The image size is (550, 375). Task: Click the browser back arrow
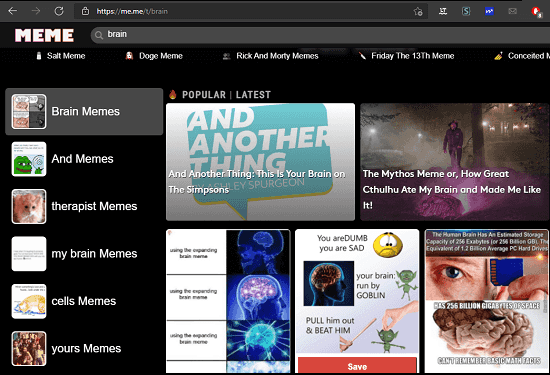click(13, 11)
